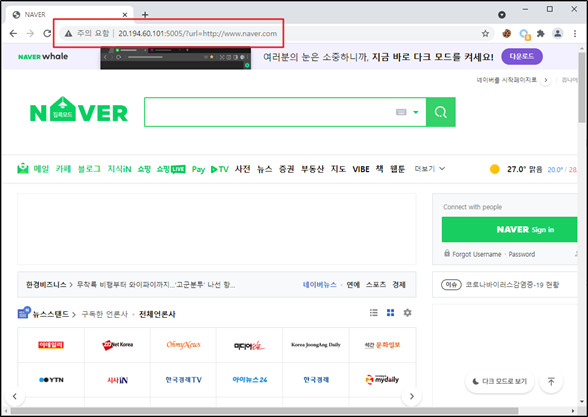Click the security warning triangle icon

pos(68,34)
